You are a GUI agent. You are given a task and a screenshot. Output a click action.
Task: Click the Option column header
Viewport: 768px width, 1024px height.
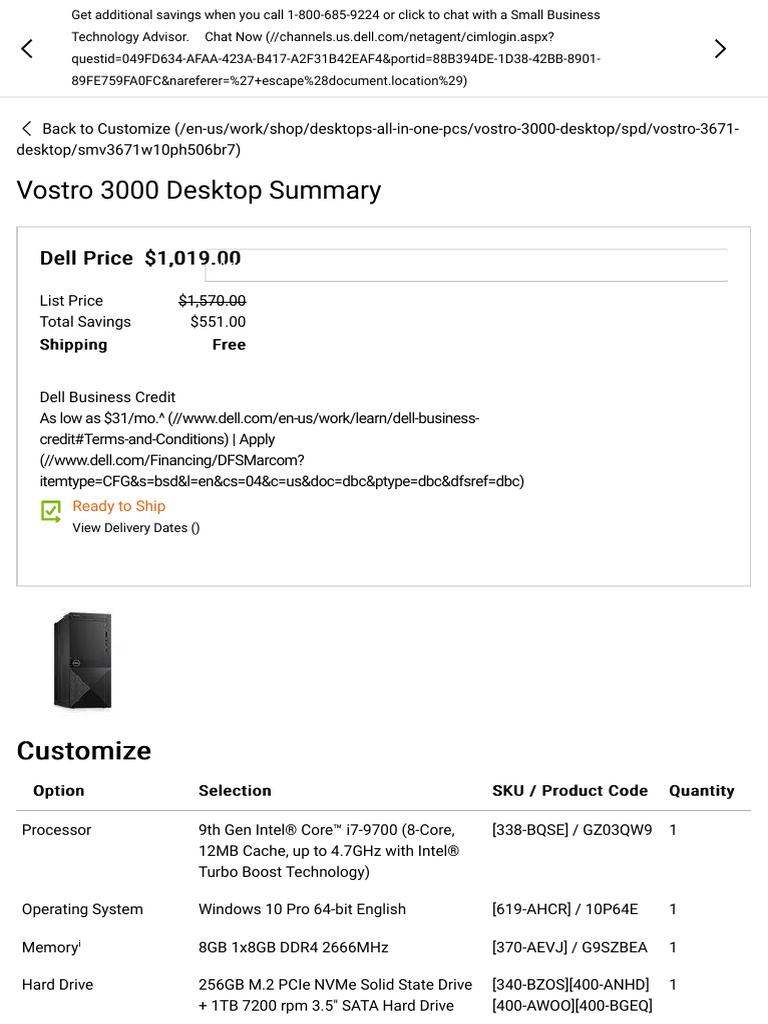(59, 791)
